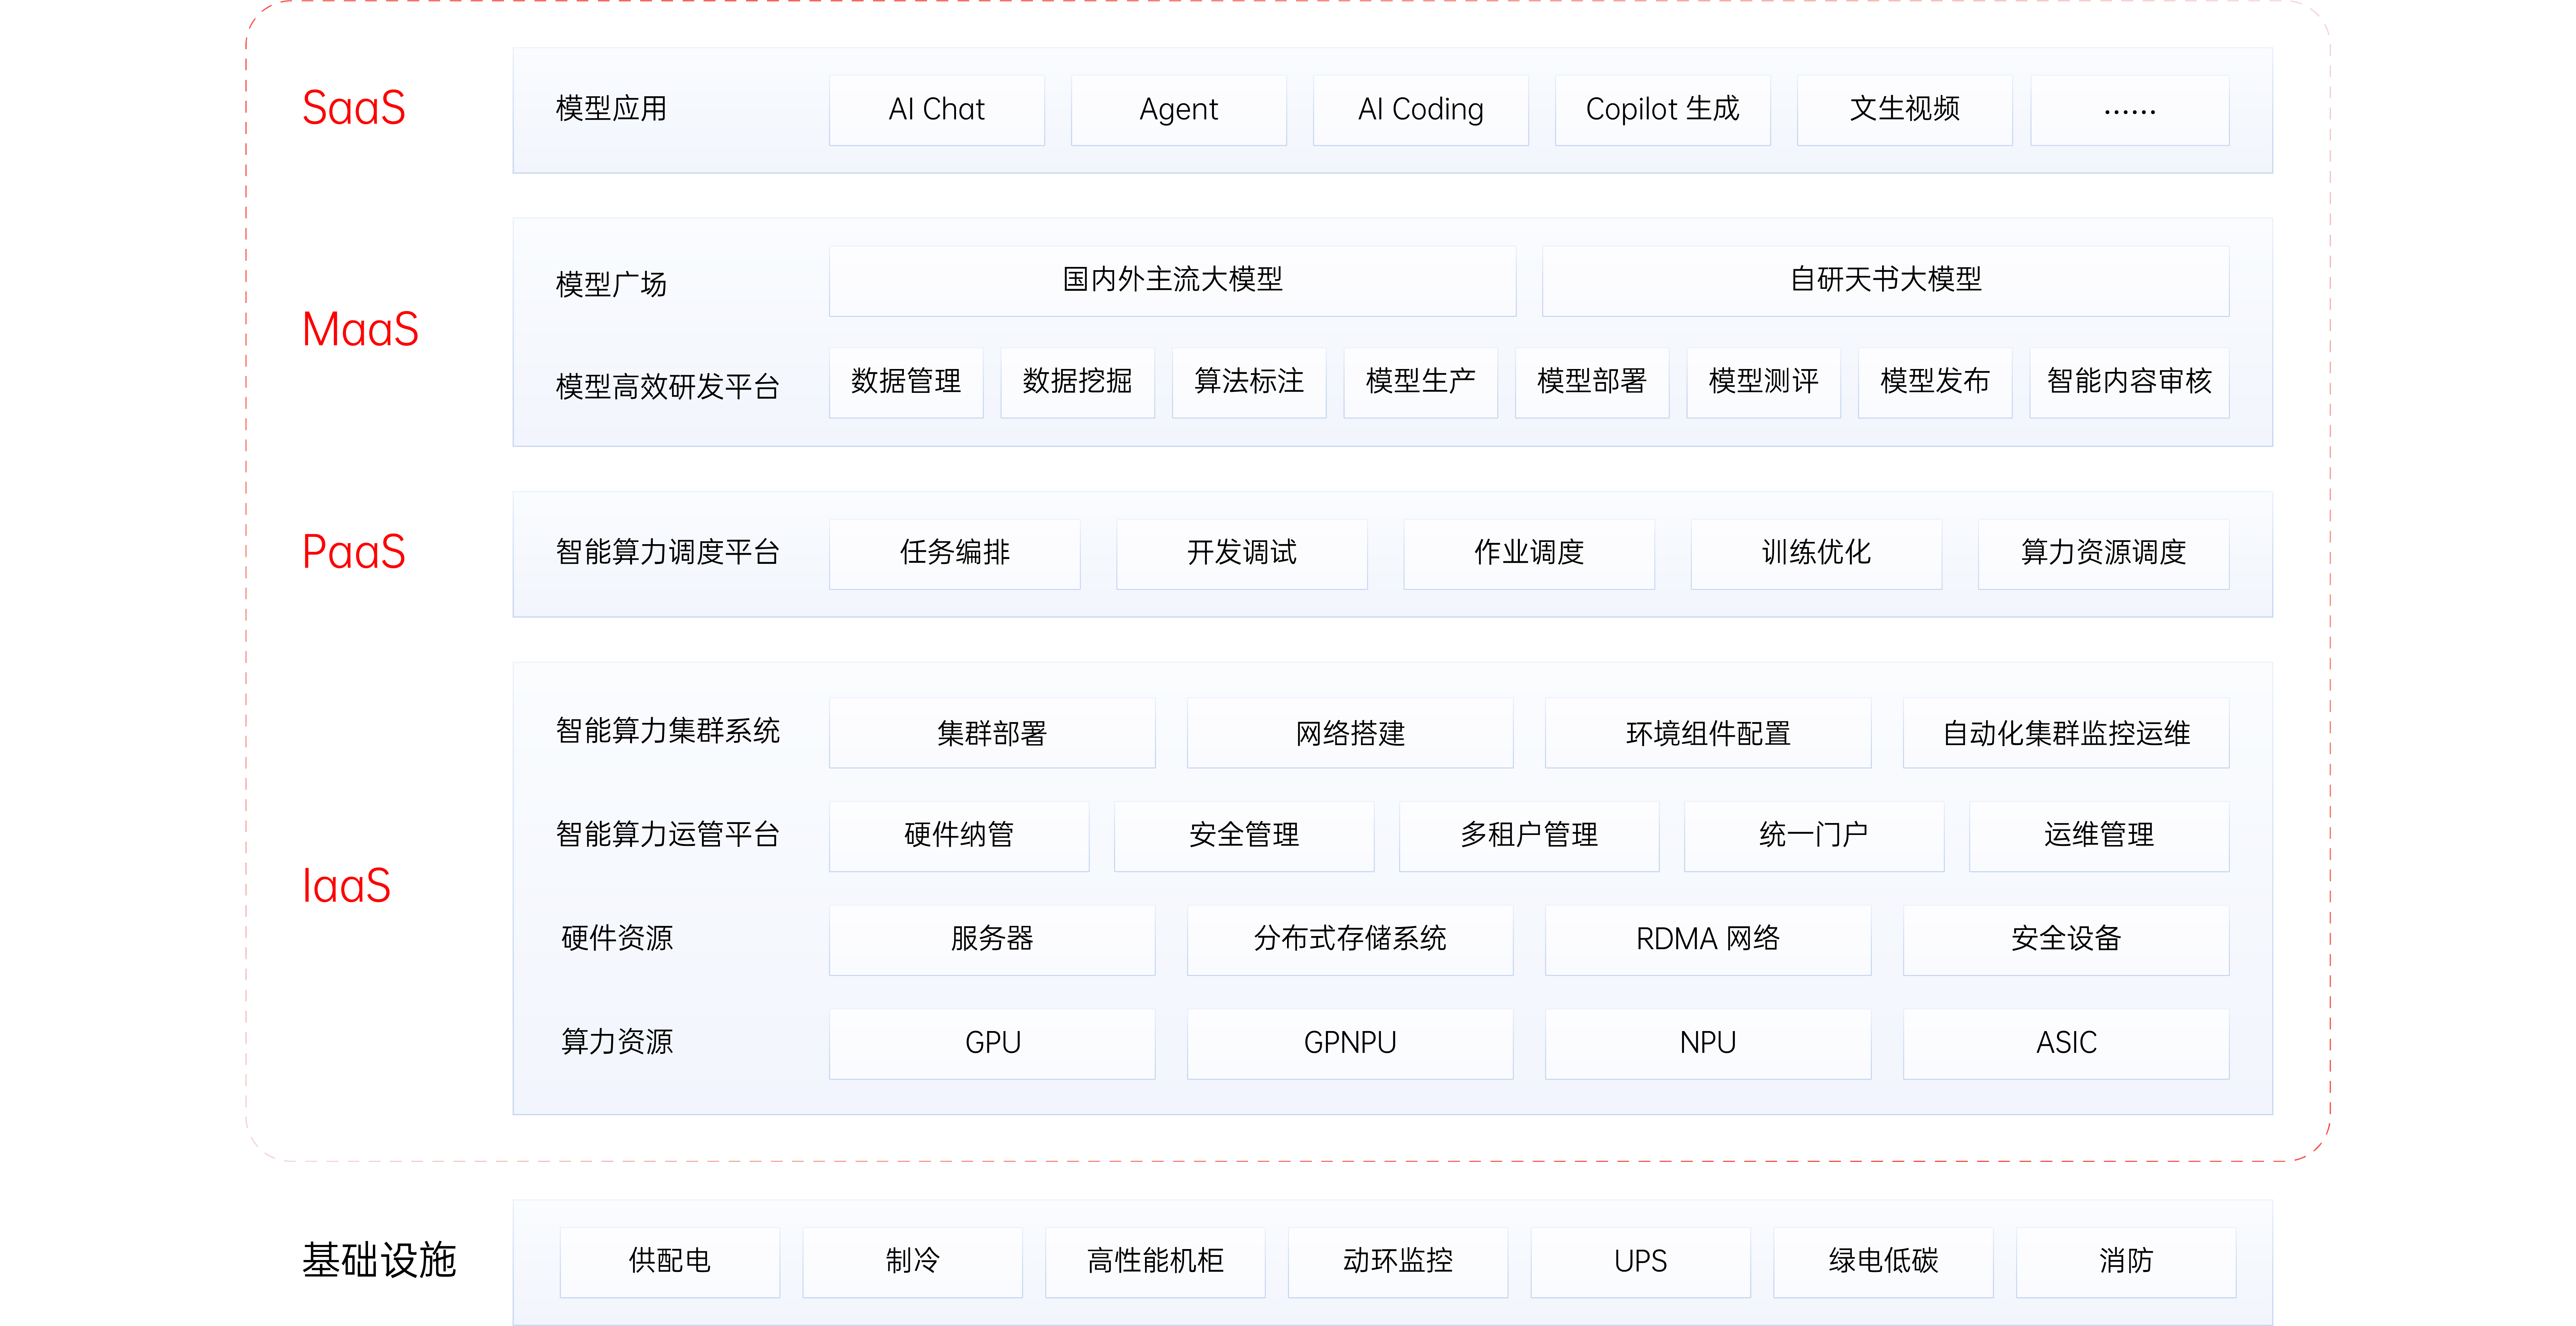Screen dimensions: 2576x1326
Task: Click the ASIC box
Action: (x=2066, y=1044)
